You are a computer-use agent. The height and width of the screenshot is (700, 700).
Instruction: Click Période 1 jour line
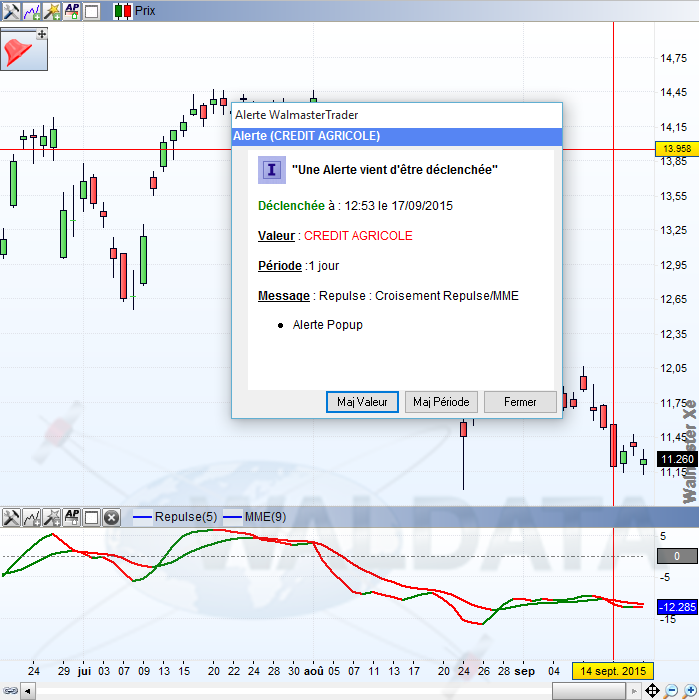[299, 266]
